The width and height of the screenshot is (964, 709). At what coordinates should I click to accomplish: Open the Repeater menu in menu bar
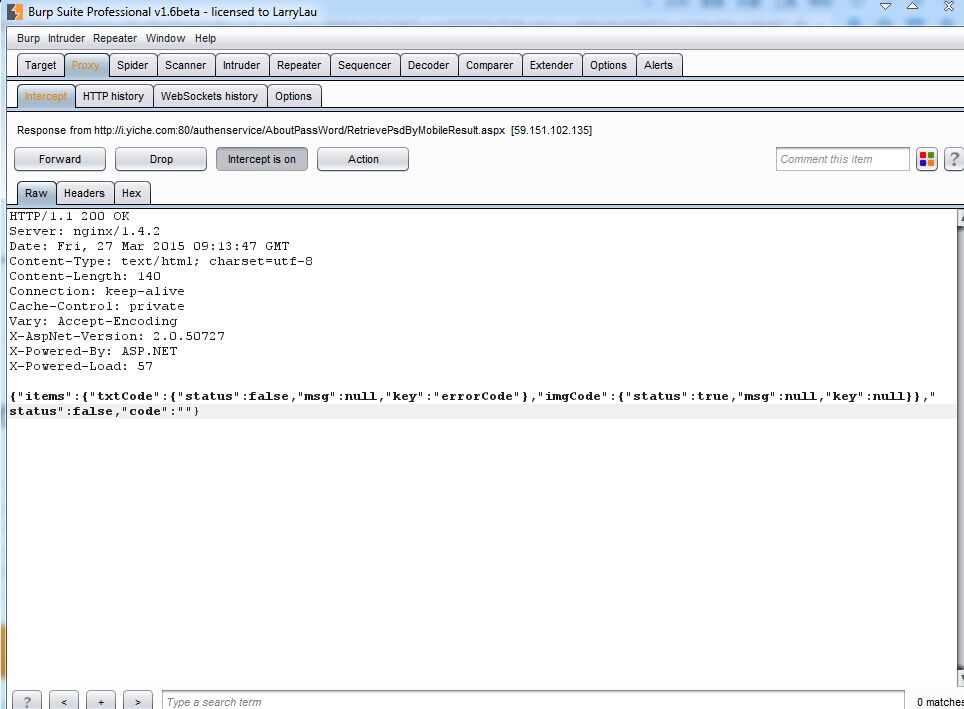pyautogui.click(x=115, y=38)
